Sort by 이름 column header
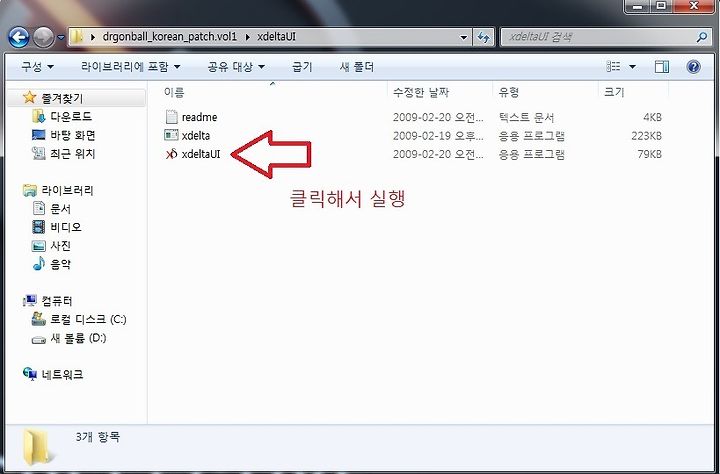This screenshot has width=720, height=474. click(174, 93)
